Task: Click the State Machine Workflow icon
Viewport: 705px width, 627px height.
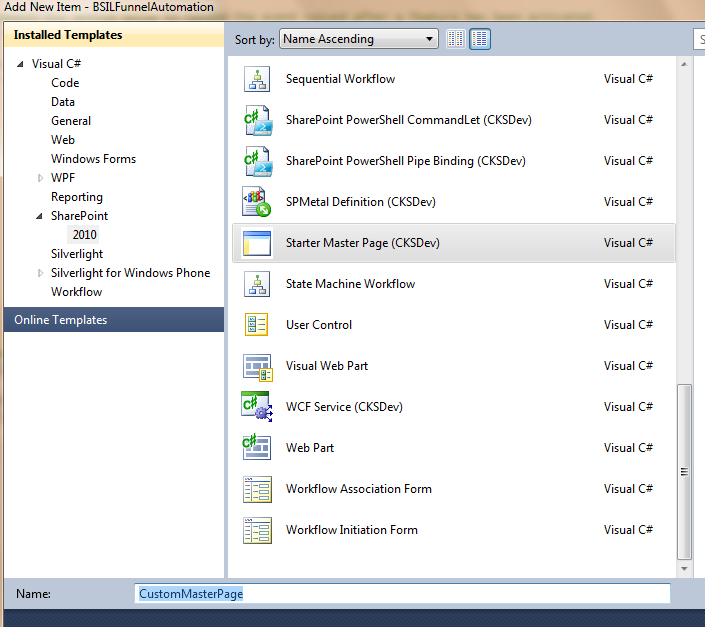Action: pos(257,284)
